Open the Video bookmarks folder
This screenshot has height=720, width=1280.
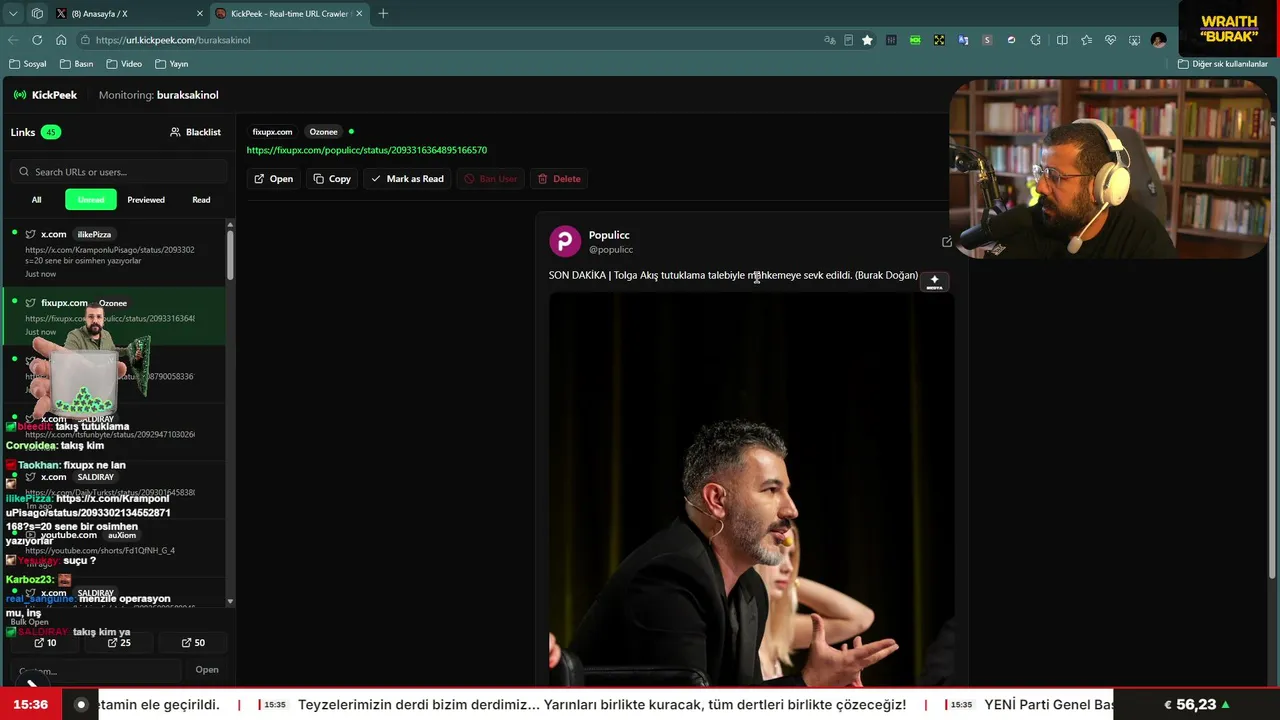tap(125, 64)
